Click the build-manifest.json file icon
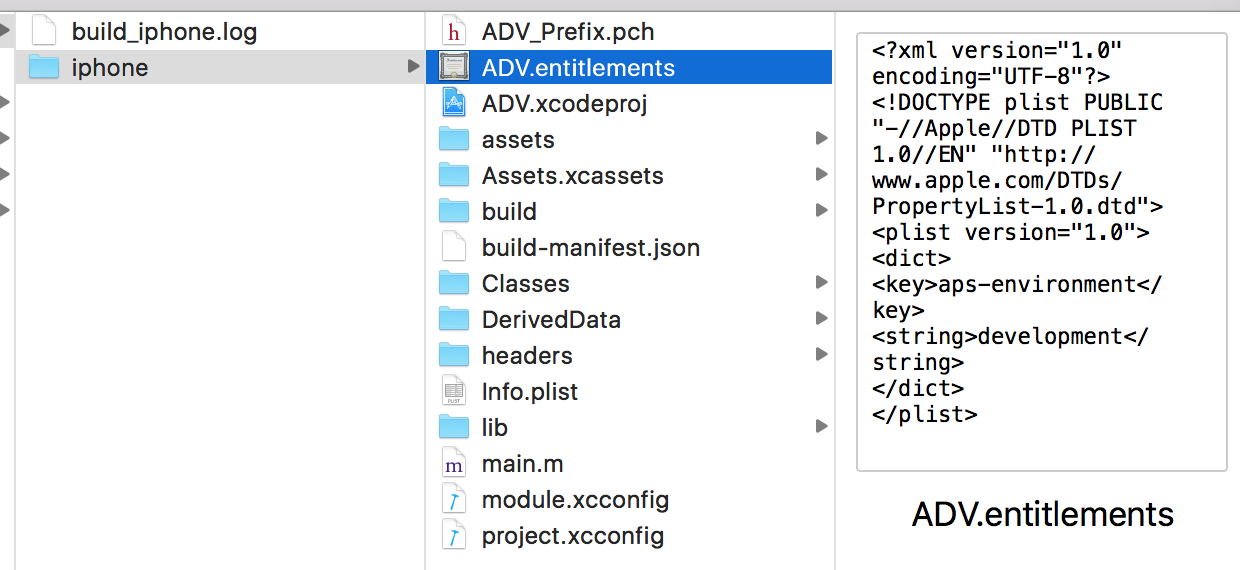The height and width of the screenshot is (570, 1240). point(454,247)
